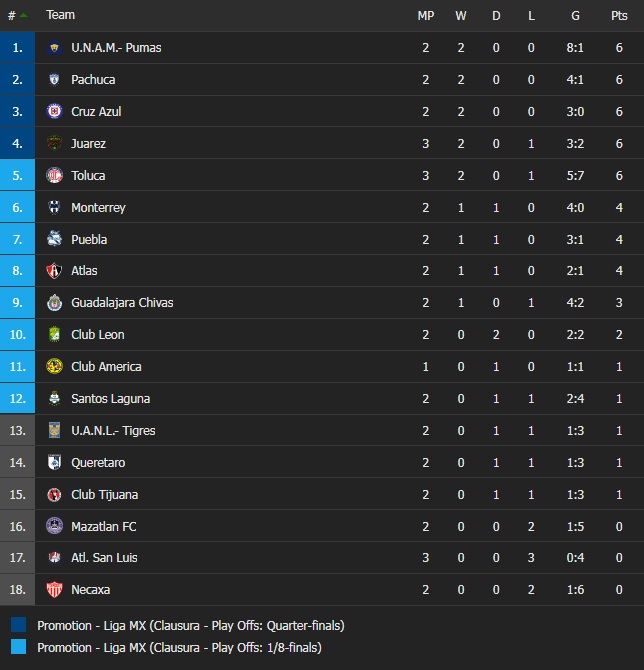Click the Toluca club crest icon
The width and height of the screenshot is (644, 670).
(x=55, y=176)
